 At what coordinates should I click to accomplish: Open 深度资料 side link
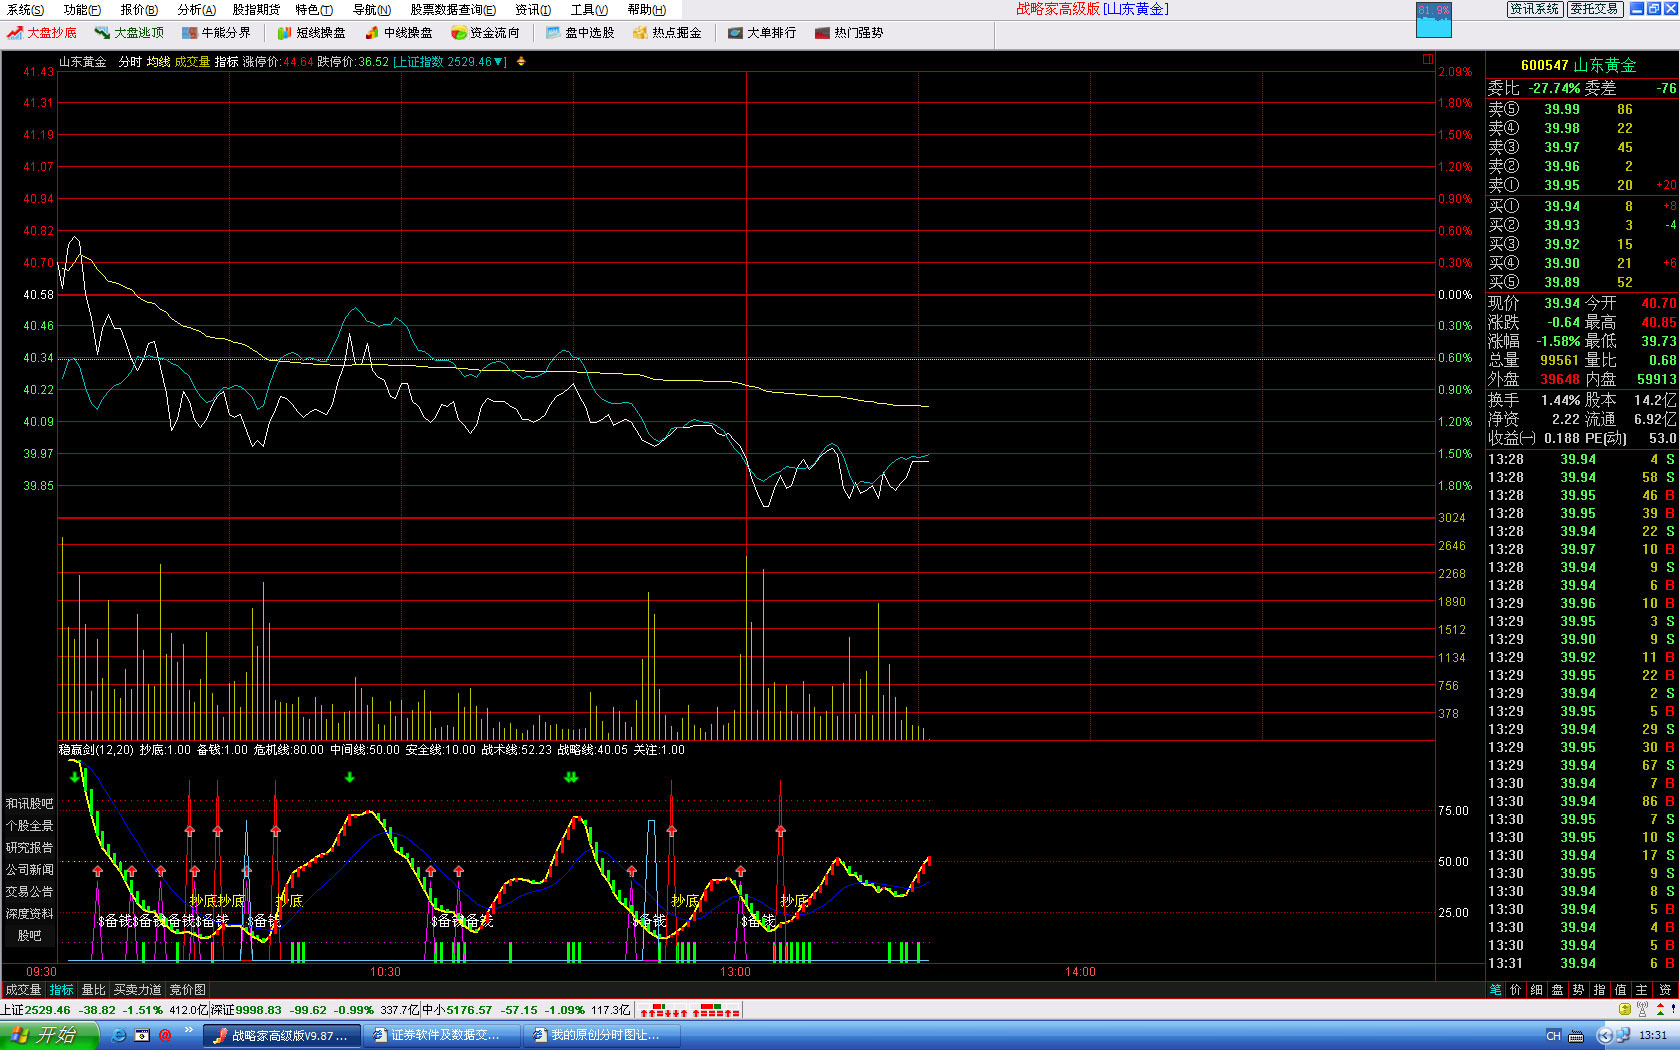(x=30, y=914)
